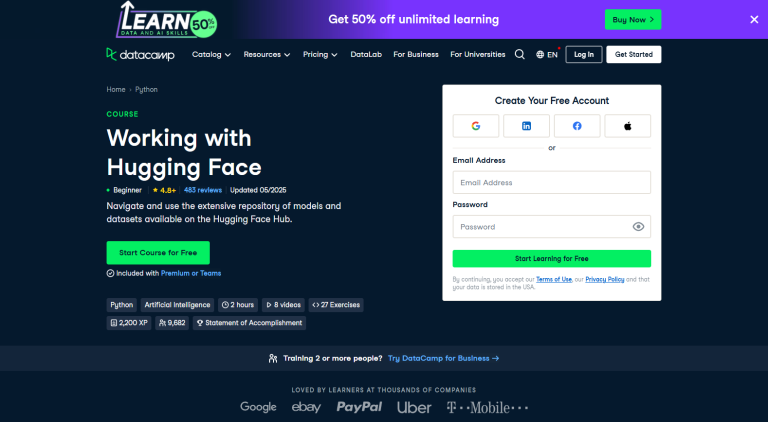Click the Uber company logo
This screenshot has width=768, height=422.
[414, 407]
